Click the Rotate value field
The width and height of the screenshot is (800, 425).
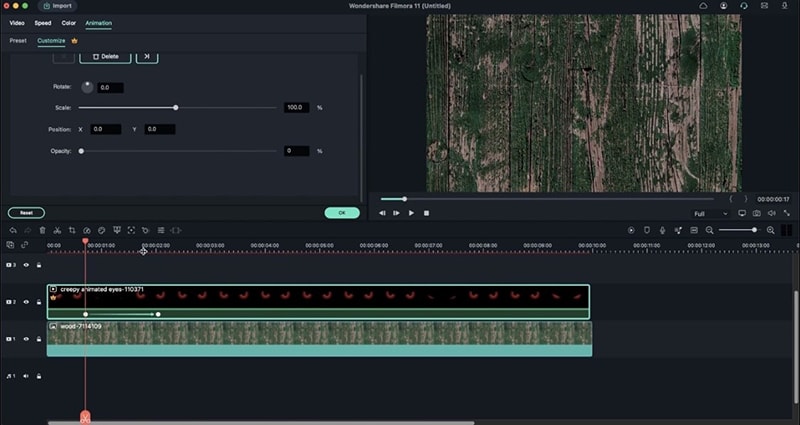point(110,88)
